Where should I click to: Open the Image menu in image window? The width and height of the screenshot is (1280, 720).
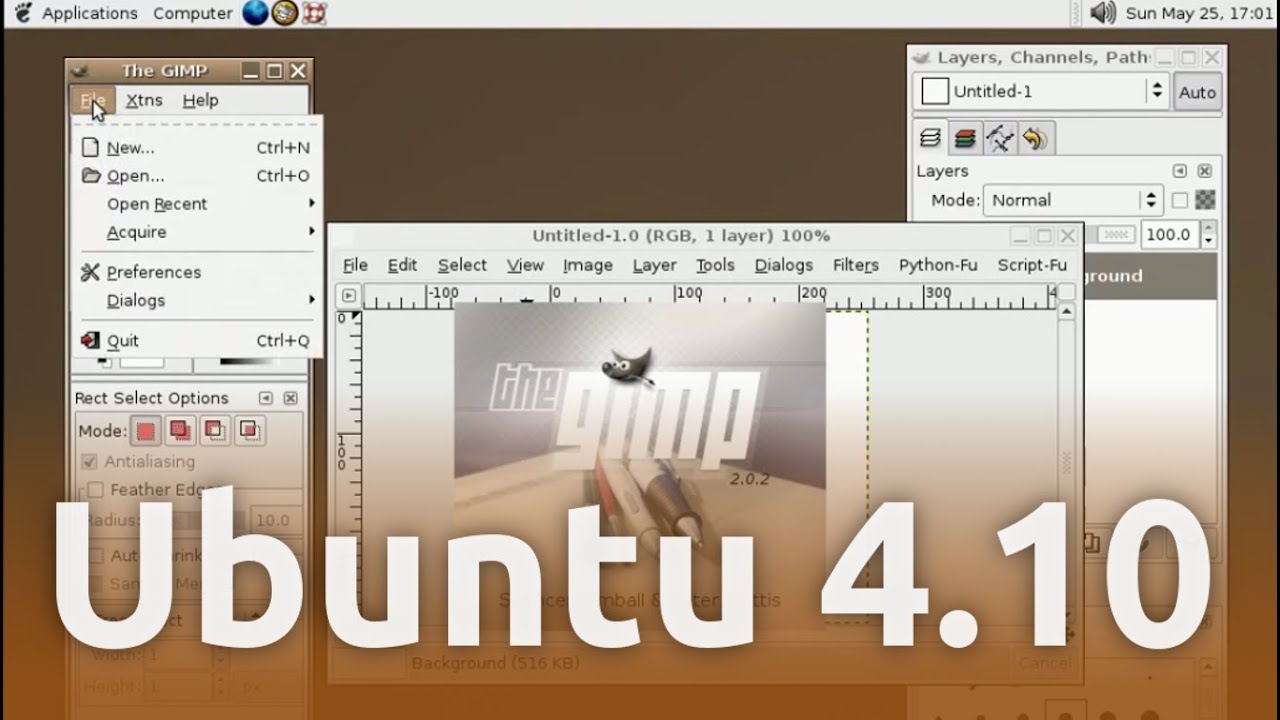(x=587, y=265)
